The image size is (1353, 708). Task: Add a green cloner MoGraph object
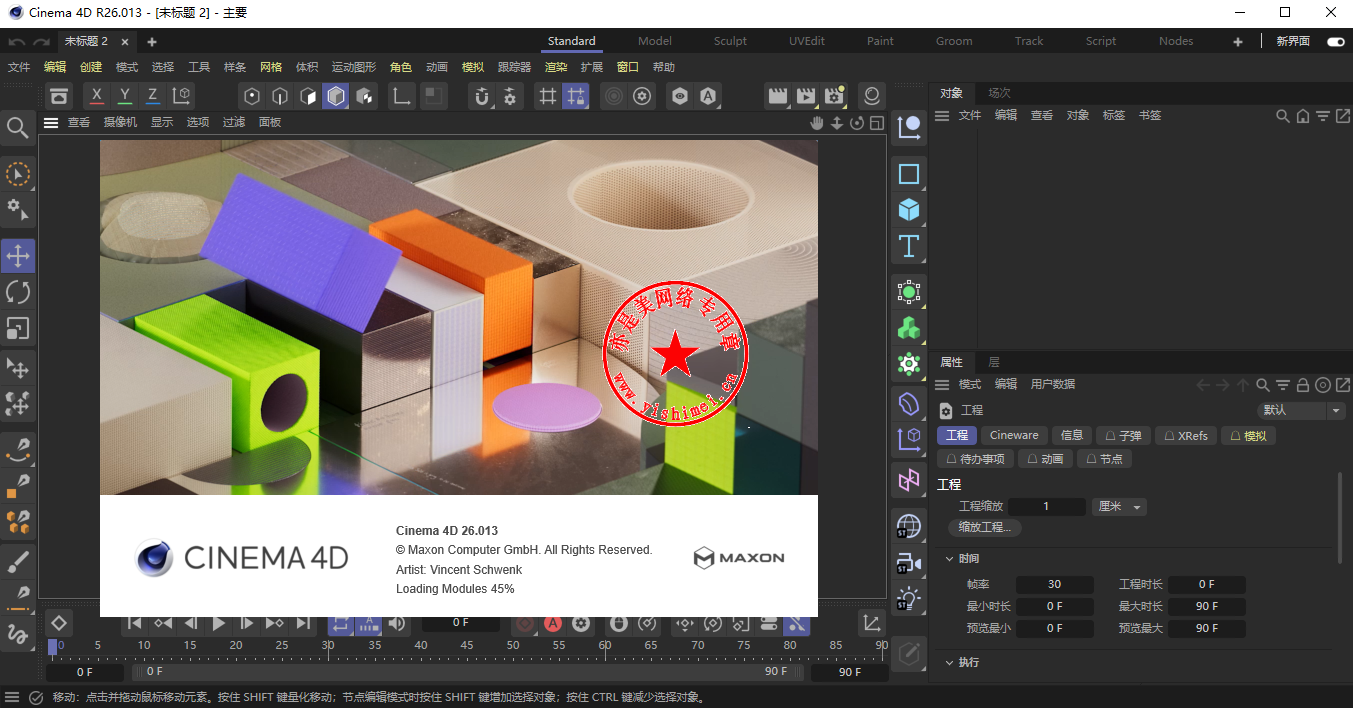click(909, 328)
